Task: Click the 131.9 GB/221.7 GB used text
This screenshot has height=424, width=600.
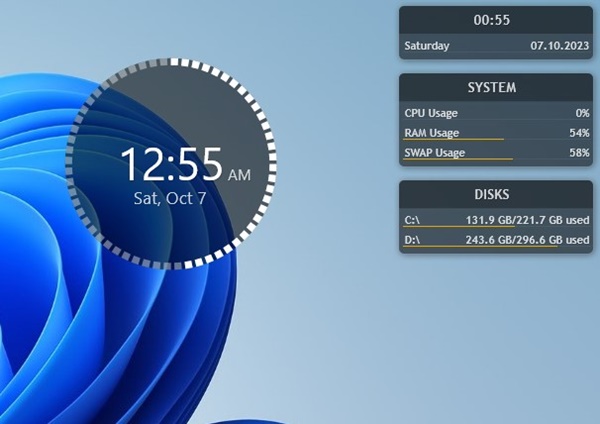Action: click(527, 220)
